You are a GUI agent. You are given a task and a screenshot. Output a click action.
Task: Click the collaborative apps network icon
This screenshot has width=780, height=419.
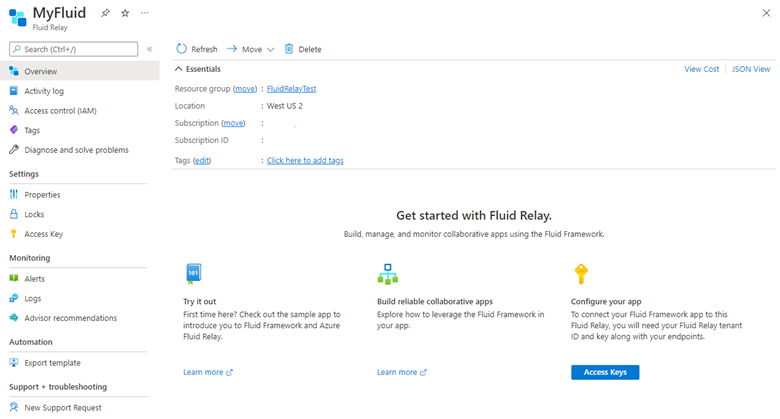tap(388, 274)
